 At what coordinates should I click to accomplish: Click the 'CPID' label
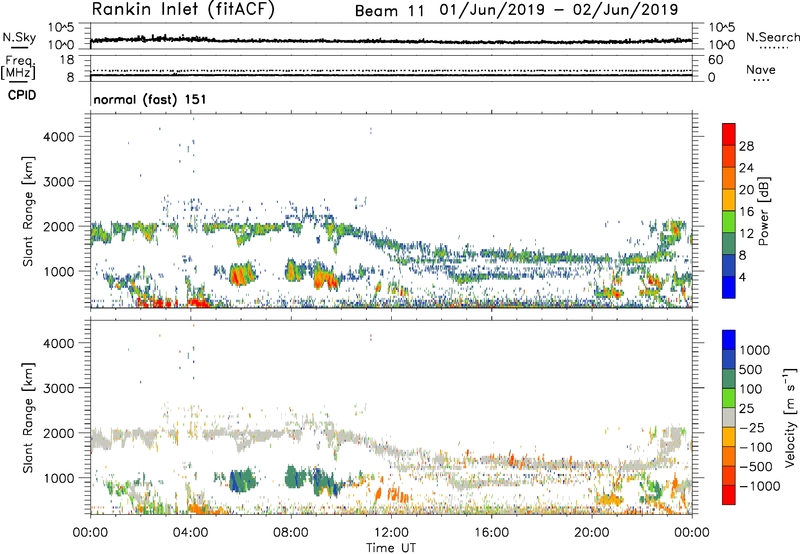22,95
